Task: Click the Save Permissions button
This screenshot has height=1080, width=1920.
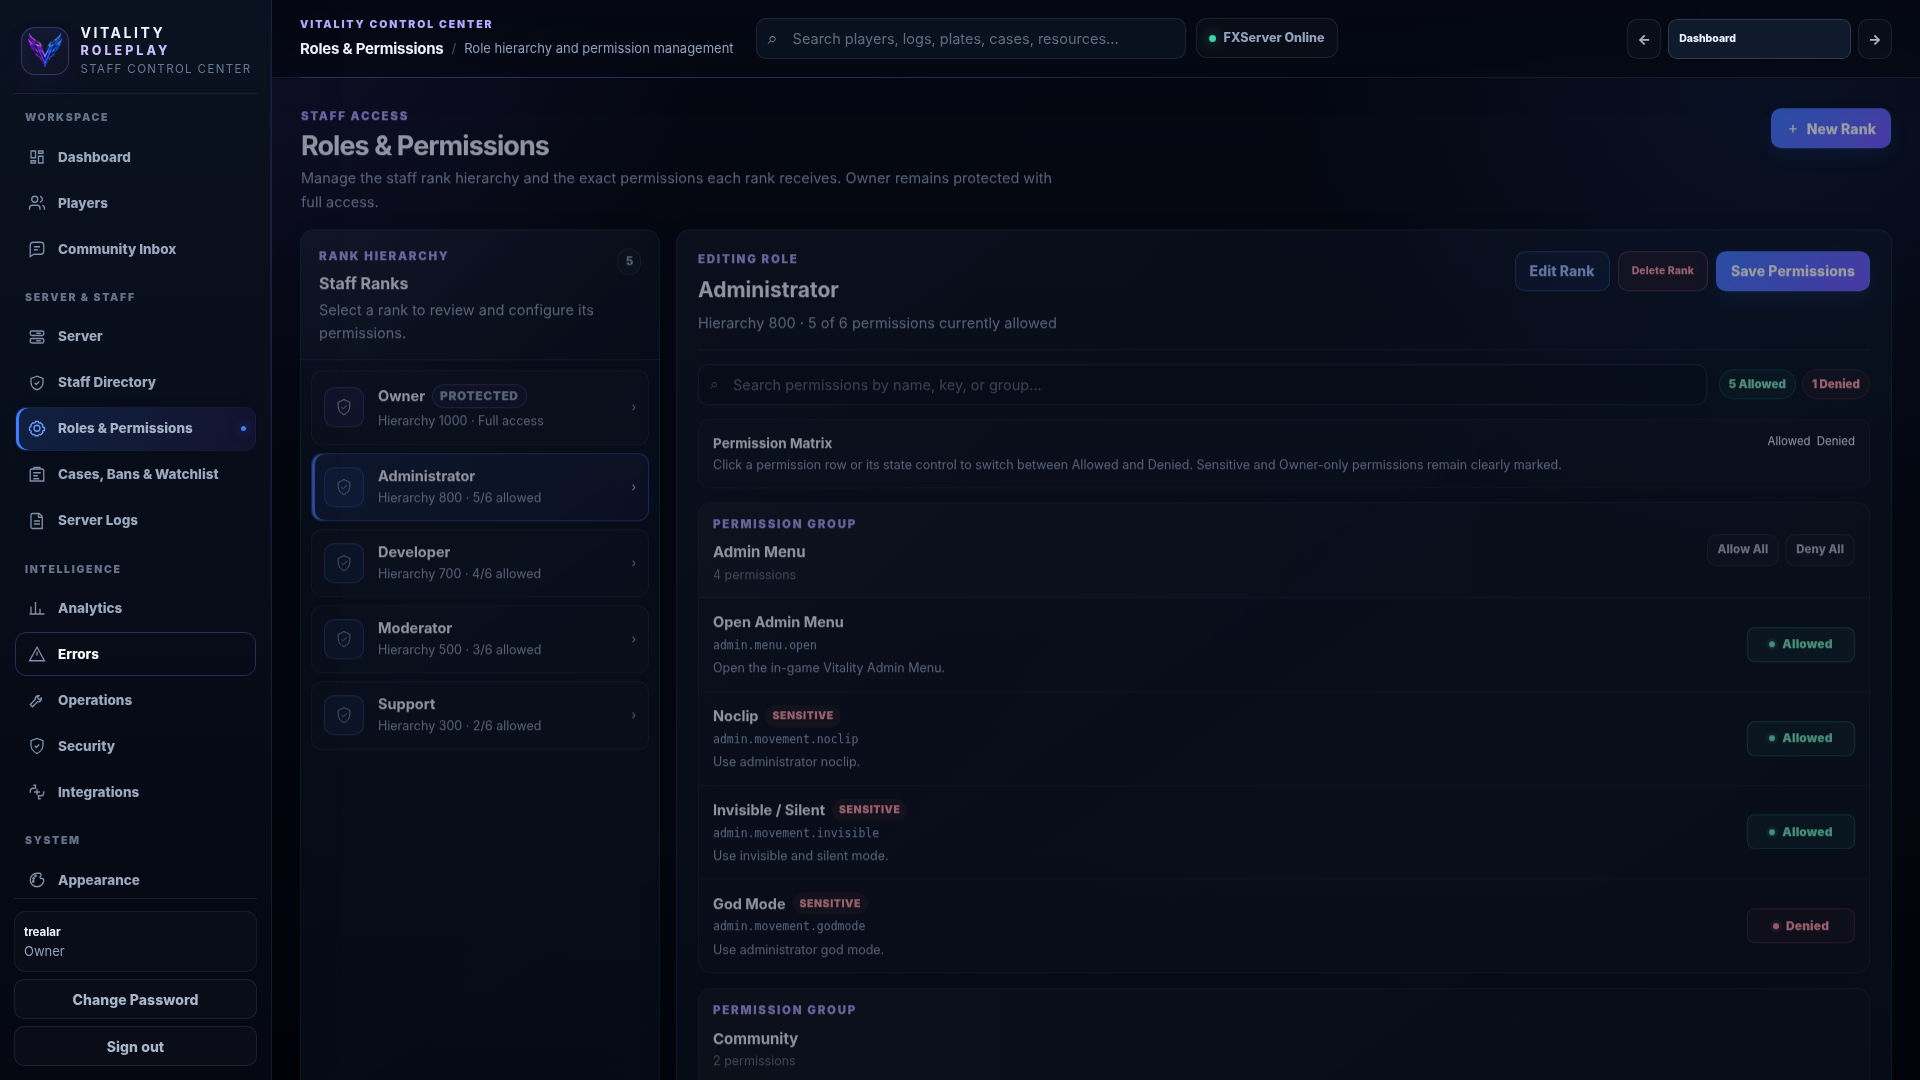Action: [1792, 271]
